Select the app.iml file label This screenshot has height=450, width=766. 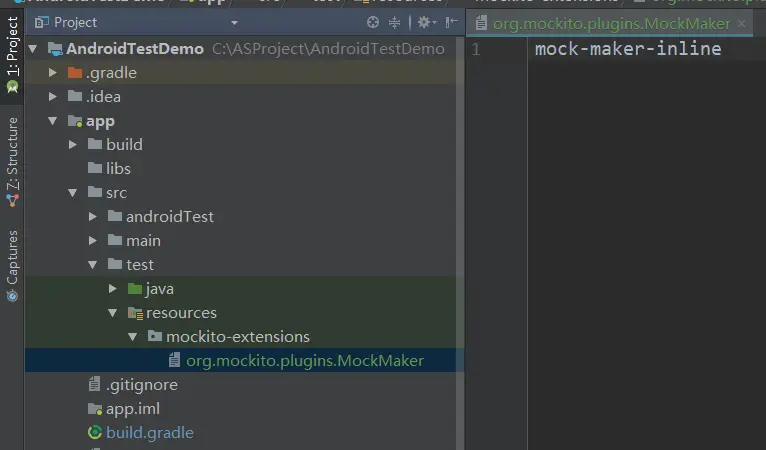pyautogui.click(x=133, y=409)
